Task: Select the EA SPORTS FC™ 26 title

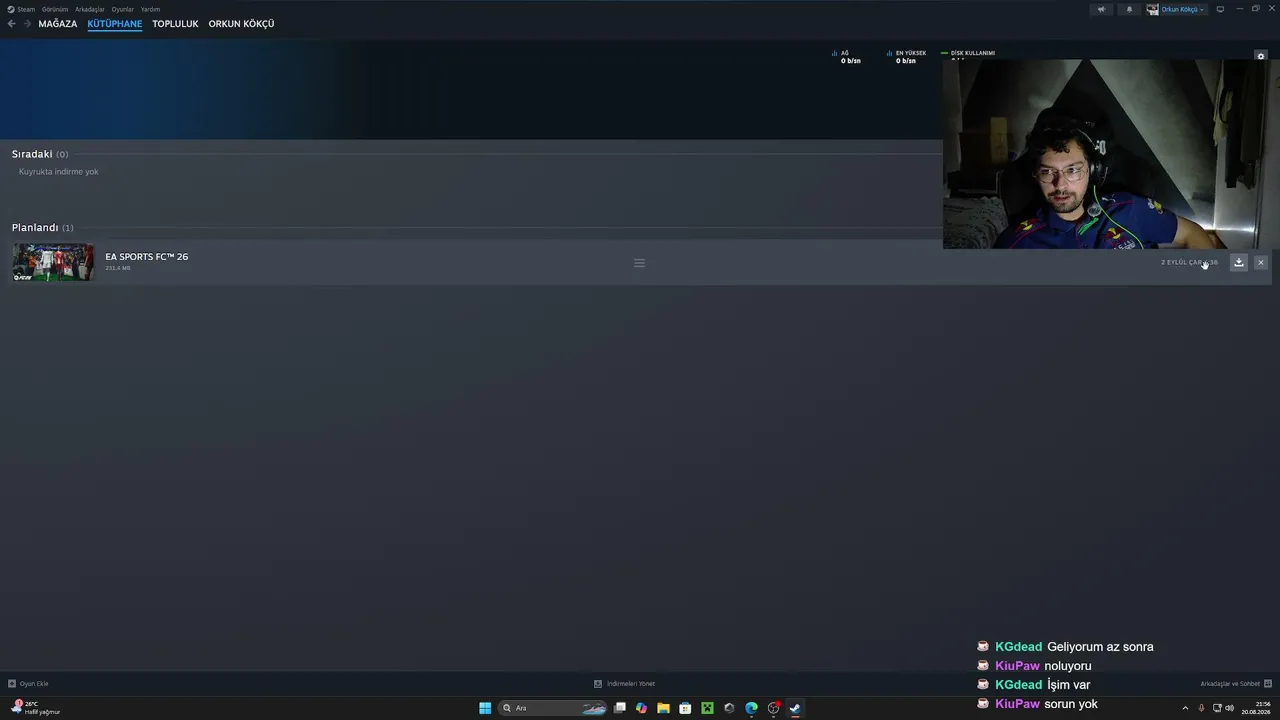Action: point(147,257)
